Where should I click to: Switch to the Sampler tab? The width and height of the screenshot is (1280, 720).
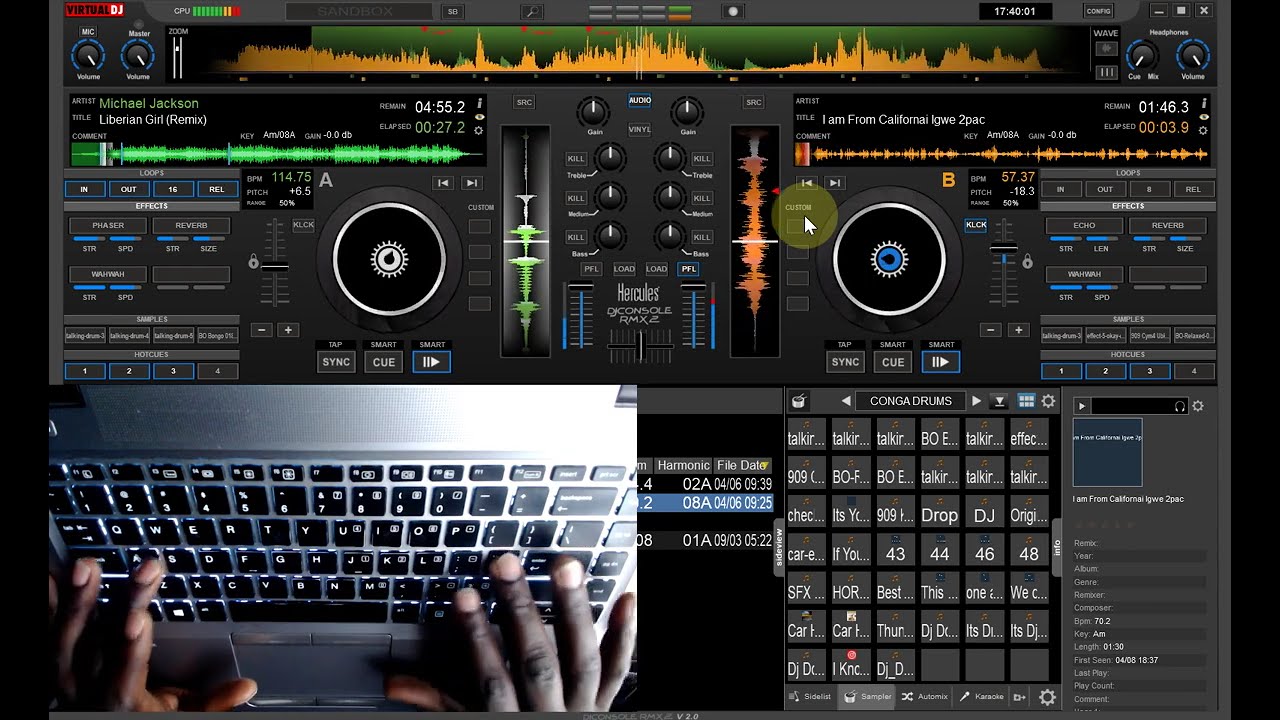pyautogui.click(x=868, y=696)
